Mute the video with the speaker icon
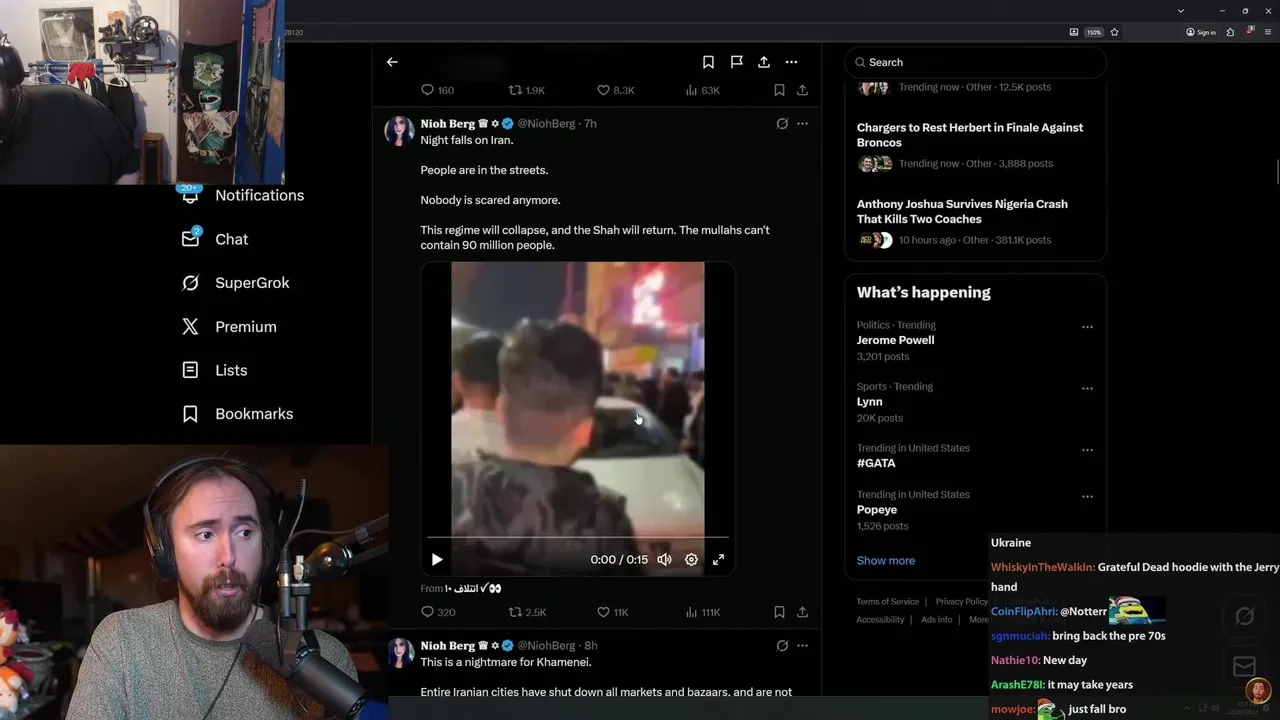 tap(664, 560)
